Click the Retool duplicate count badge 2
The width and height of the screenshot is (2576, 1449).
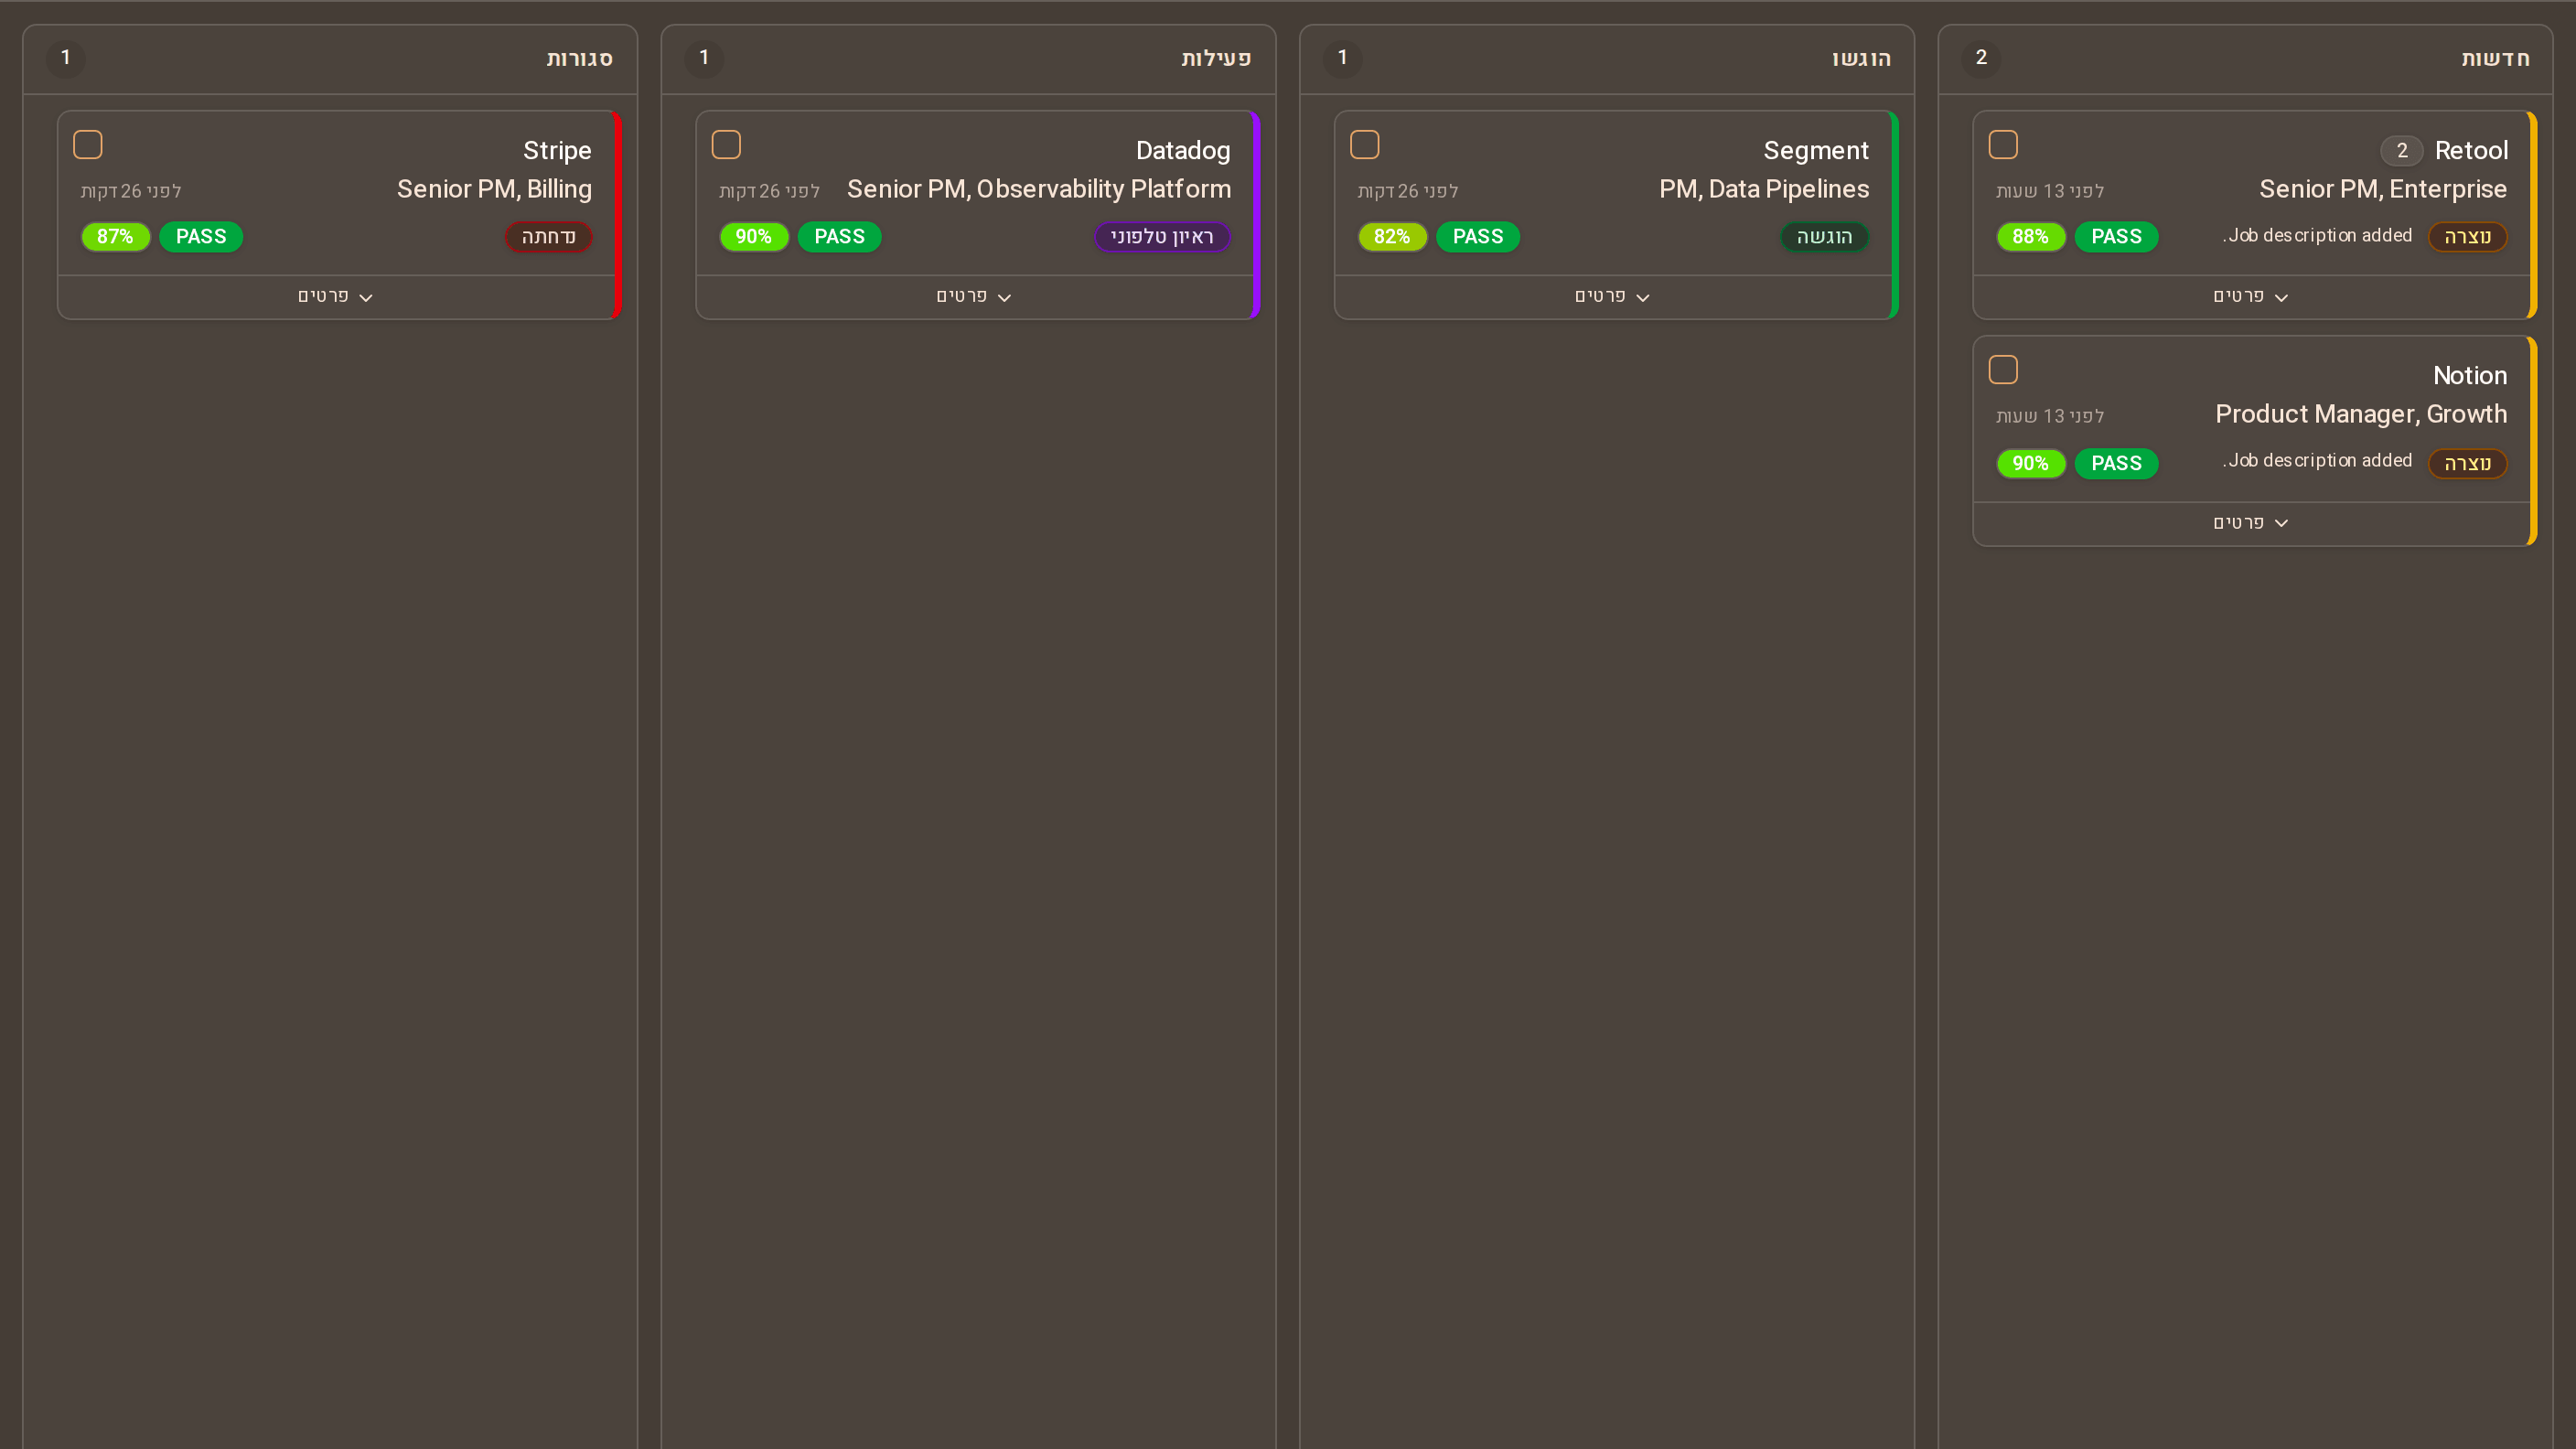[2401, 151]
